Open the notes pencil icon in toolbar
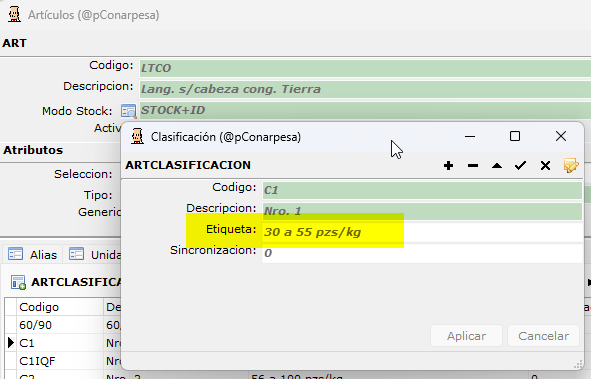 (x=571, y=165)
